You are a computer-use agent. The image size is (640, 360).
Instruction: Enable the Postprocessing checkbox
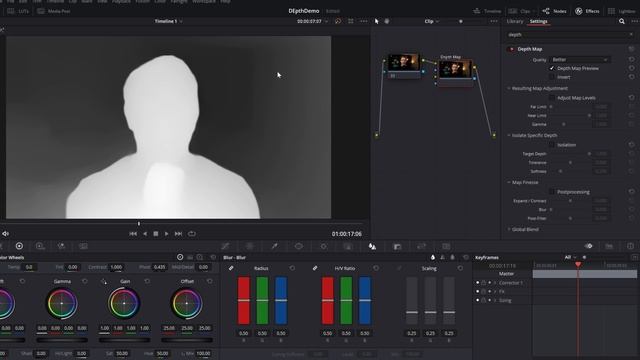552,192
